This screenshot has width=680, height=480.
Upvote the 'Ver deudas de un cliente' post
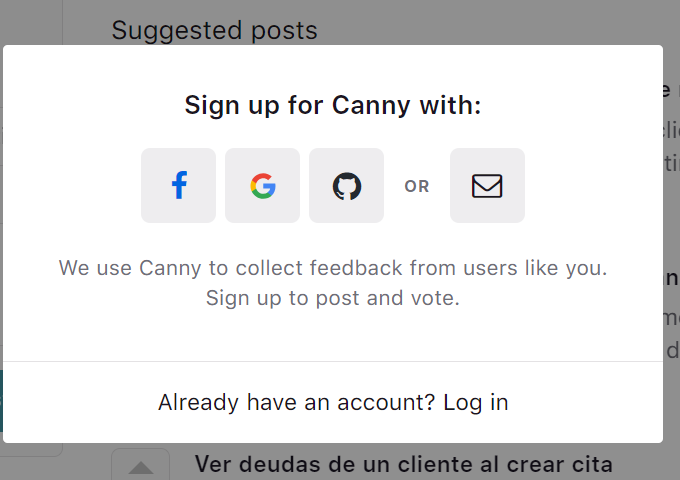[x=141, y=467]
